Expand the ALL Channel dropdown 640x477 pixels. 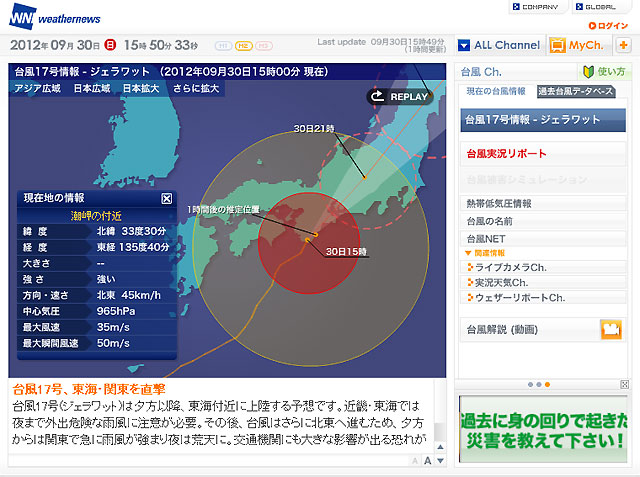(x=499, y=45)
